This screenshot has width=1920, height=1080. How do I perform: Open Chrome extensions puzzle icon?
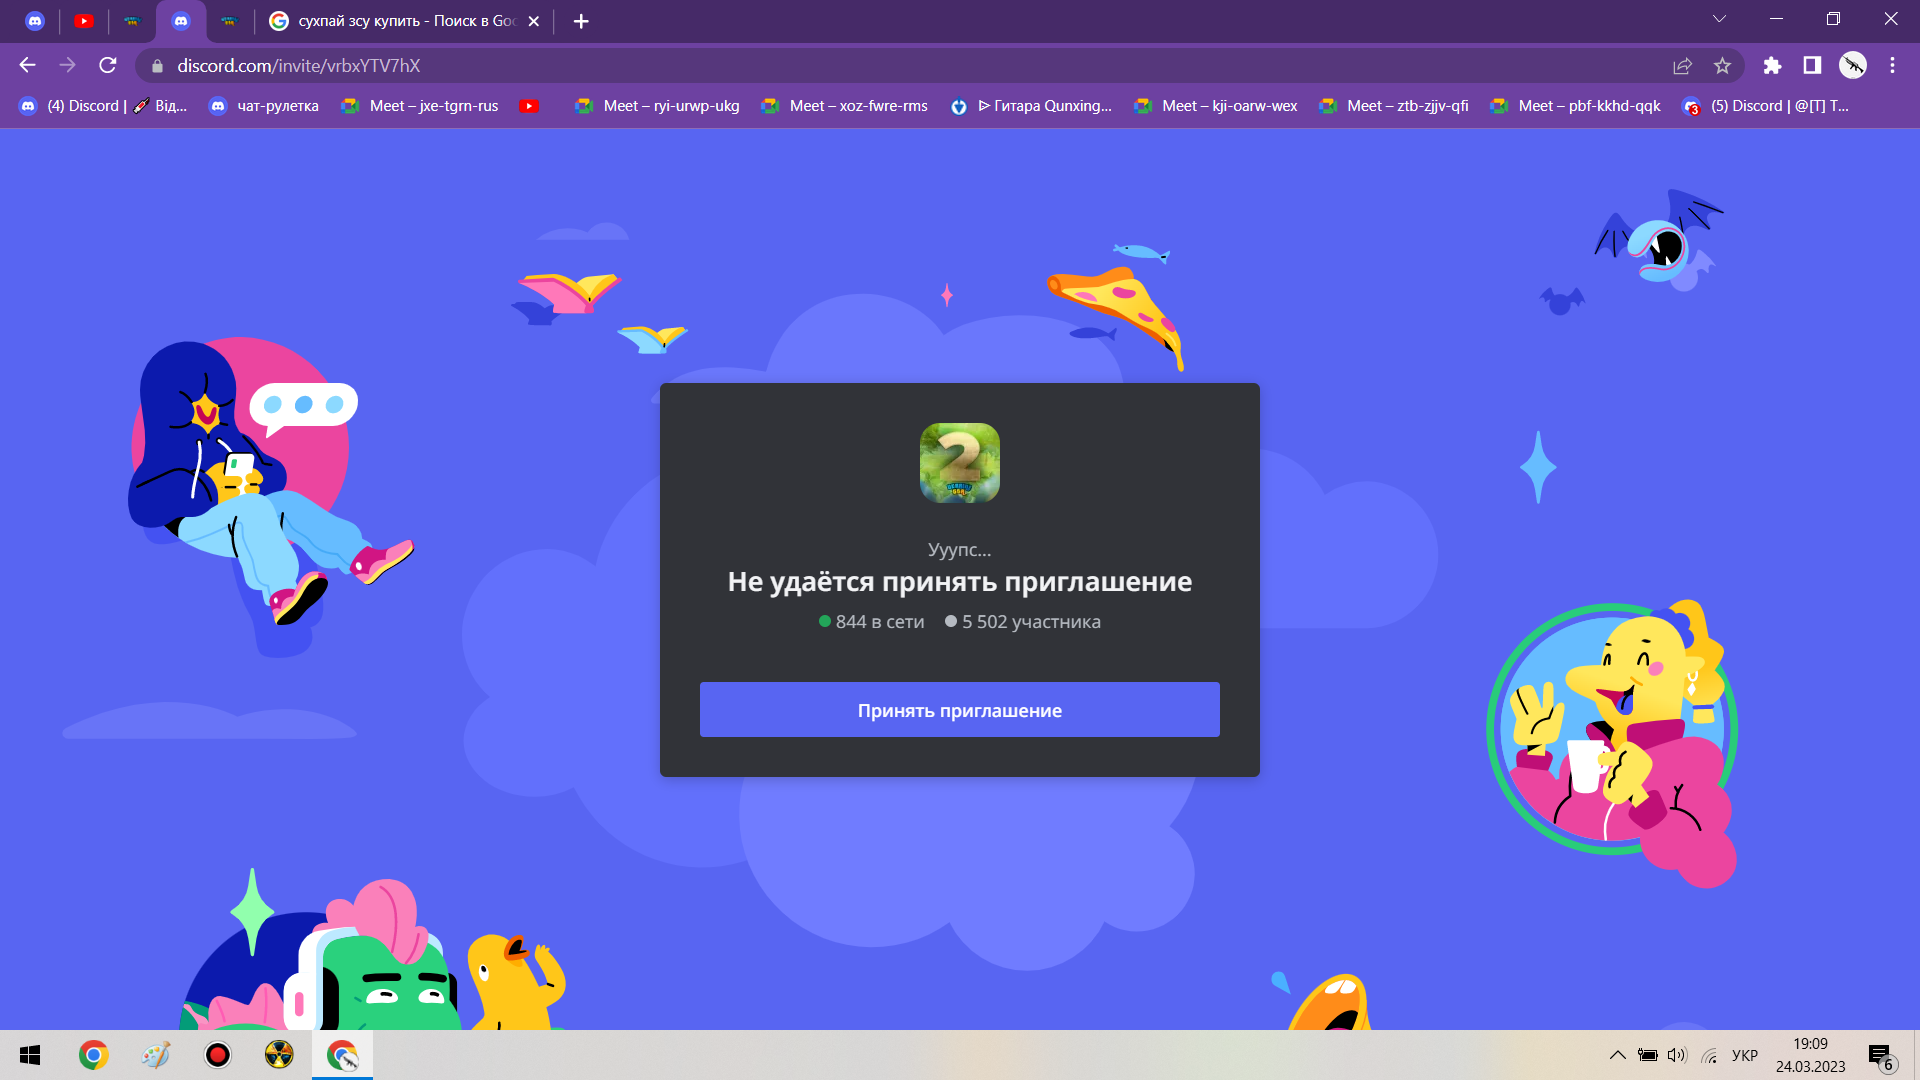1772,66
